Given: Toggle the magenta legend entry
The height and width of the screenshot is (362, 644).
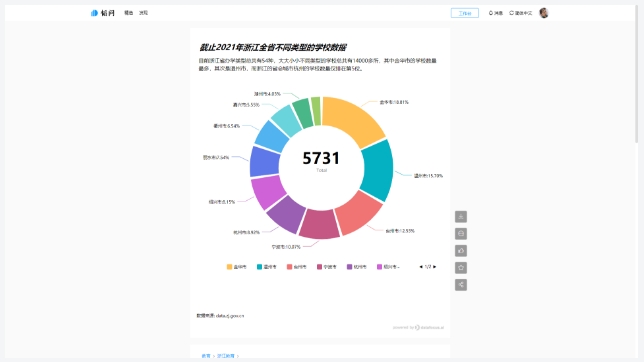Looking at the screenshot, I should (388, 267).
